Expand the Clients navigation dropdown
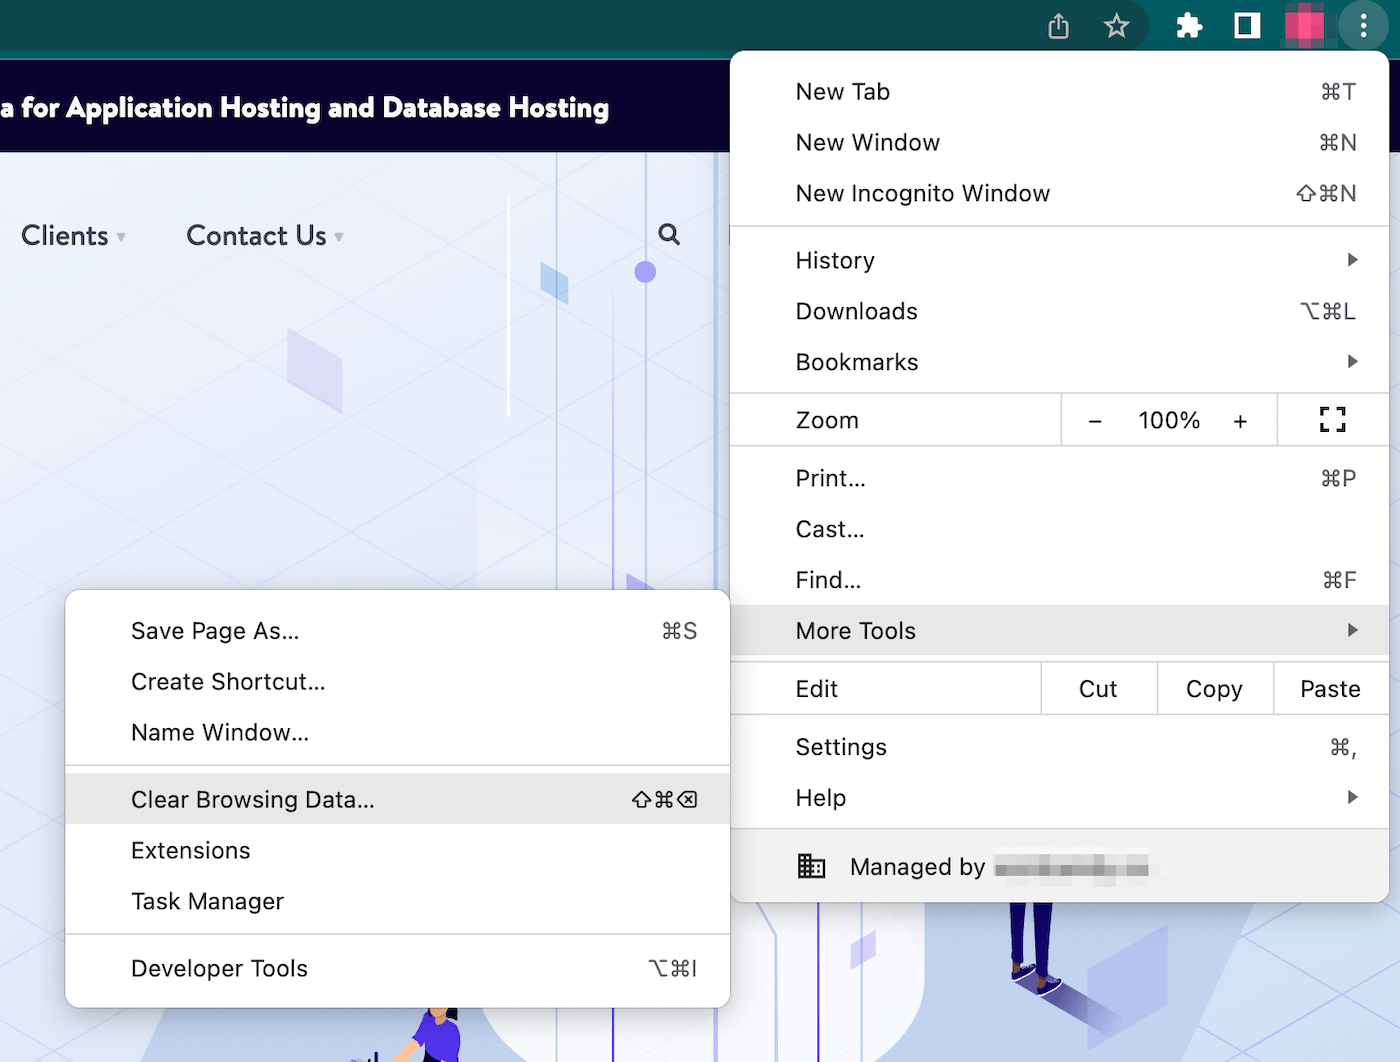This screenshot has width=1400, height=1062. 72,236
